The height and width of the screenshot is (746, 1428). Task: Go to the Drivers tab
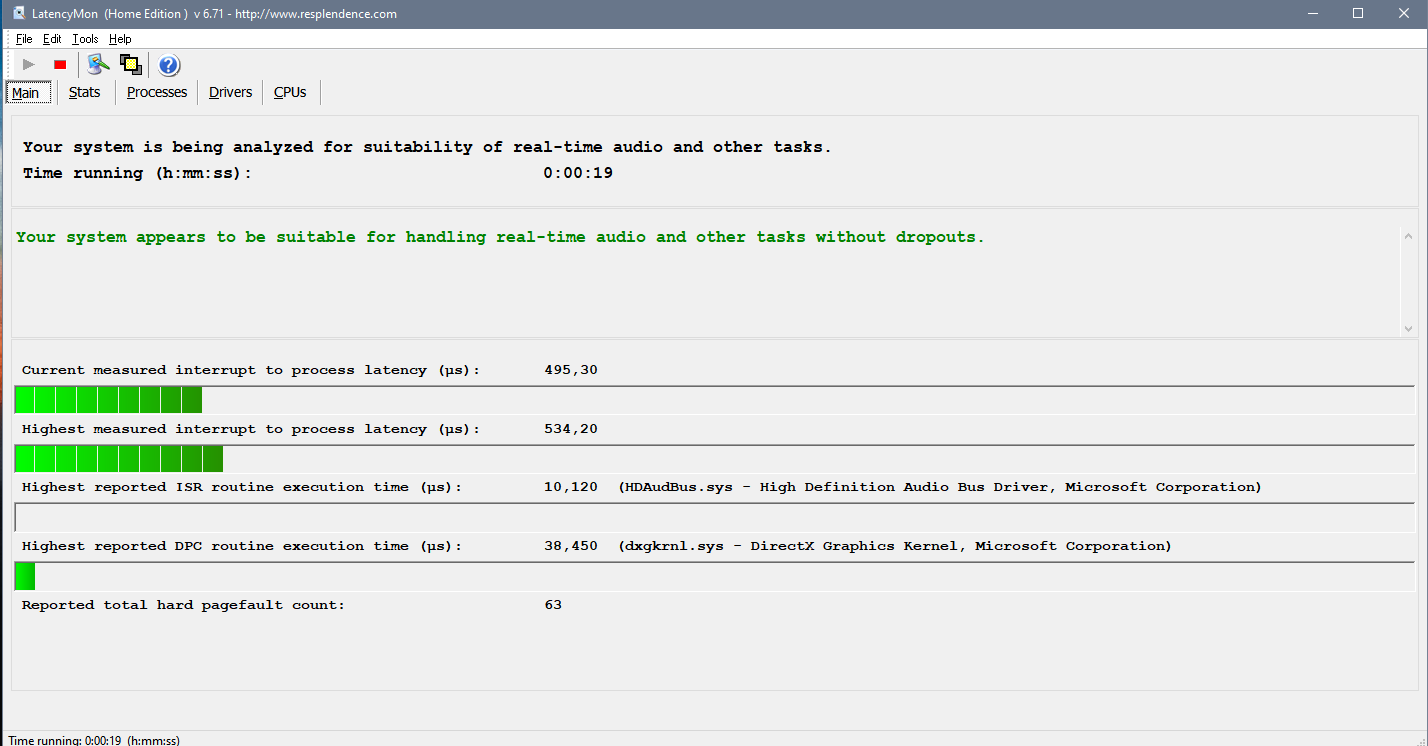(x=230, y=92)
